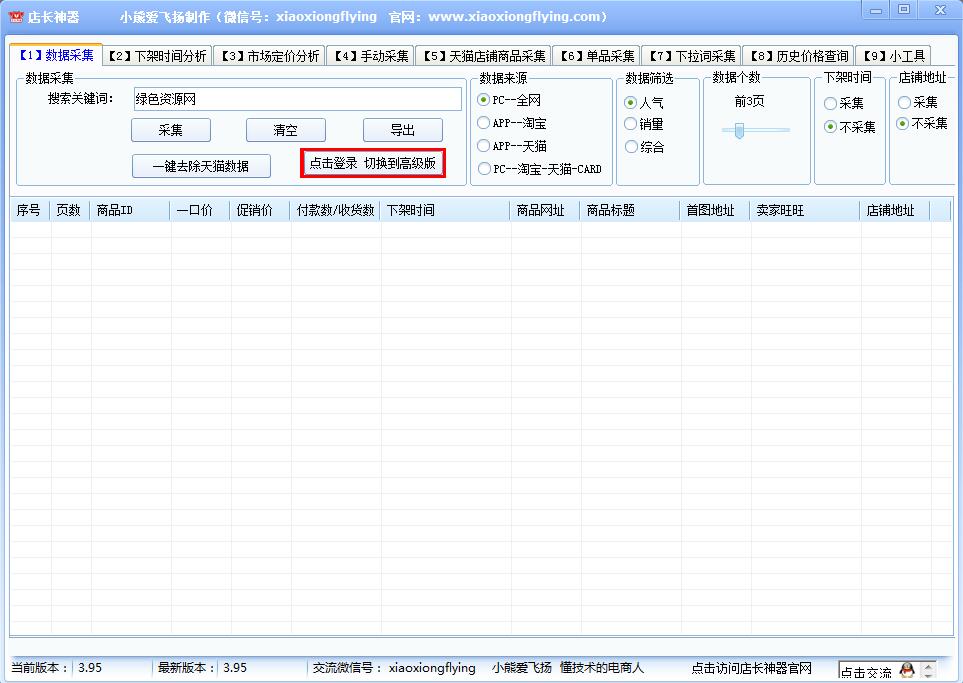
Task: Click 小熊爱飞扬 懂技术的电商人 text
Action: 567,668
